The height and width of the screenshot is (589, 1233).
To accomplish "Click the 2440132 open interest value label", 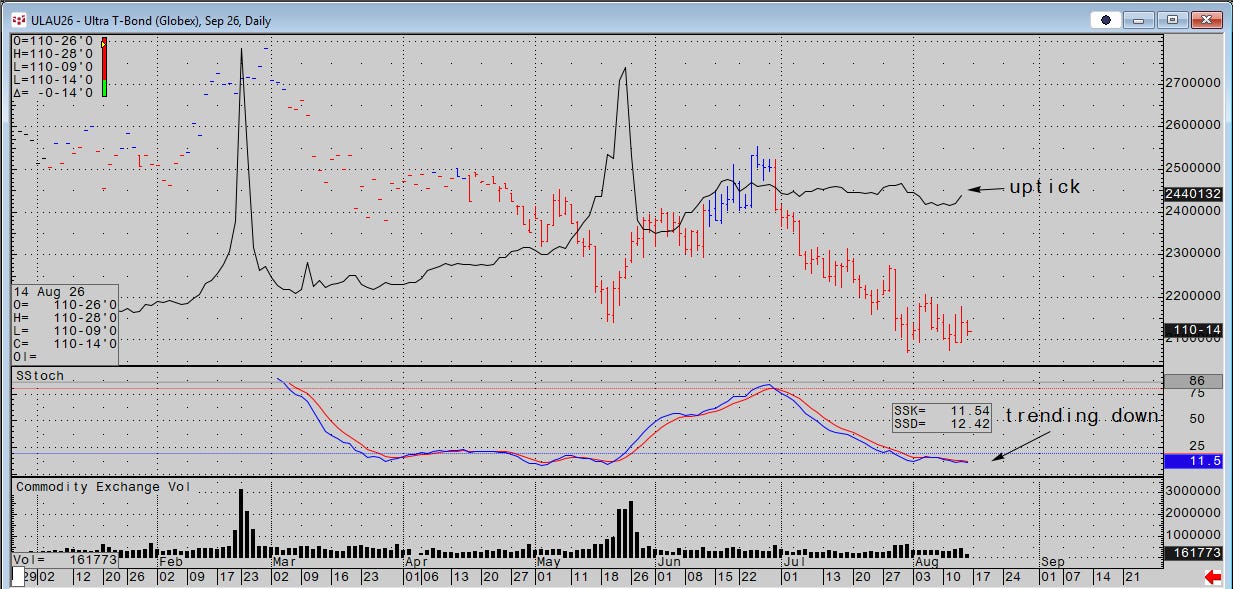I will 1193,194.
